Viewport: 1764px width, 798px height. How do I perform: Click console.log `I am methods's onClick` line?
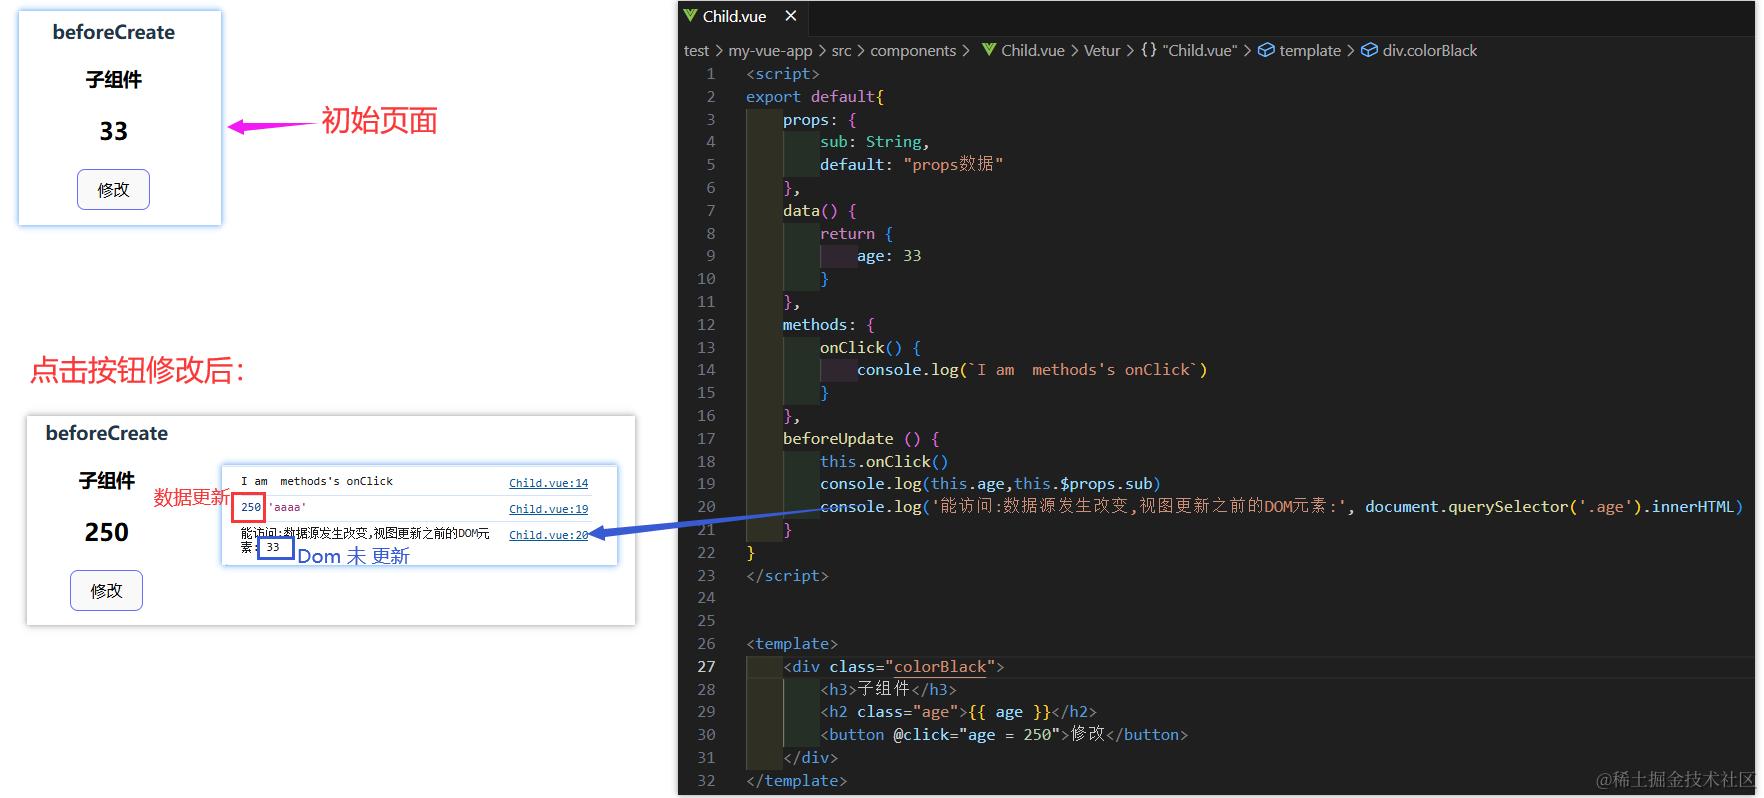click(x=1032, y=370)
